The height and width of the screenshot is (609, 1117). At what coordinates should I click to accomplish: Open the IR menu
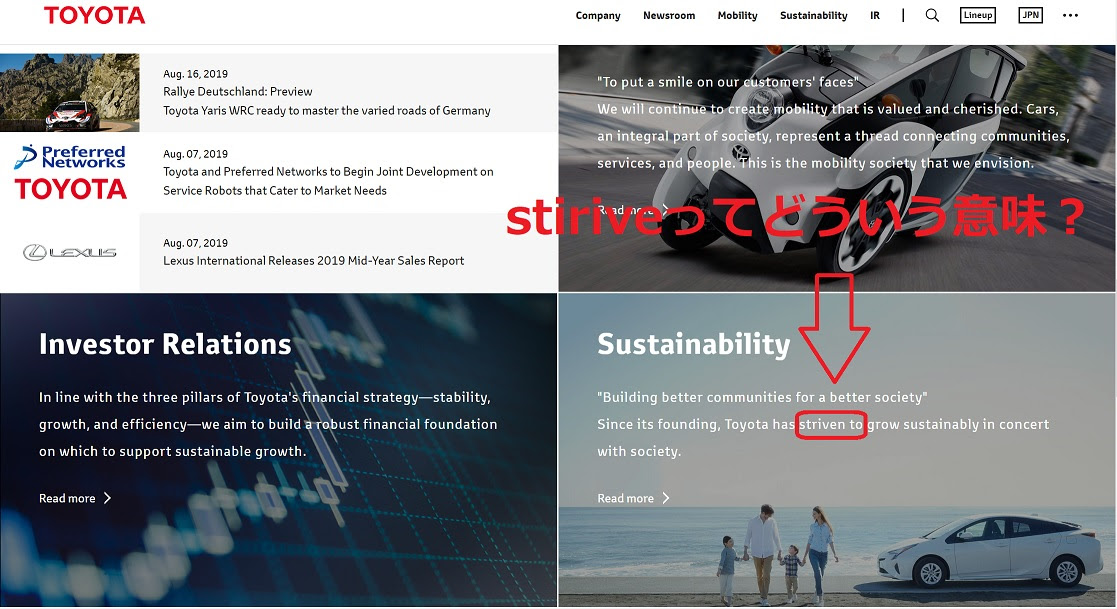(x=875, y=16)
